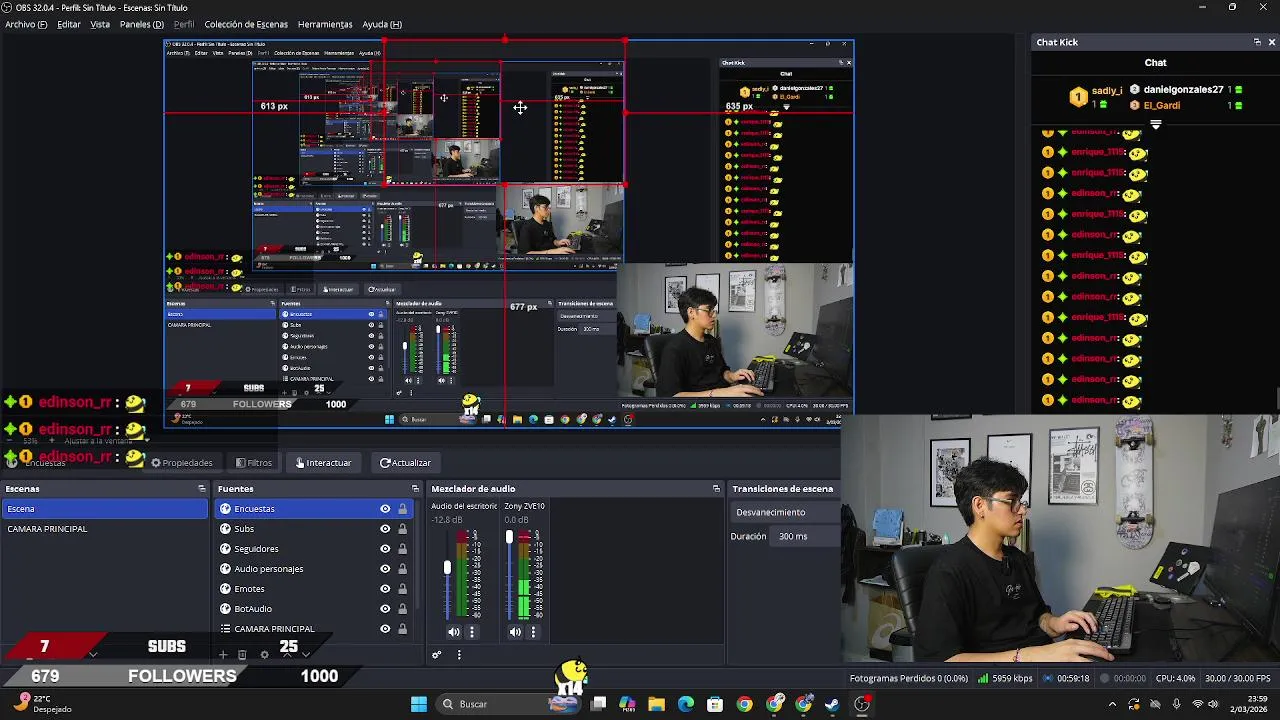The height and width of the screenshot is (720, 1280).
Task: Open Fuentes dock options menu
Action: point(415,489)
